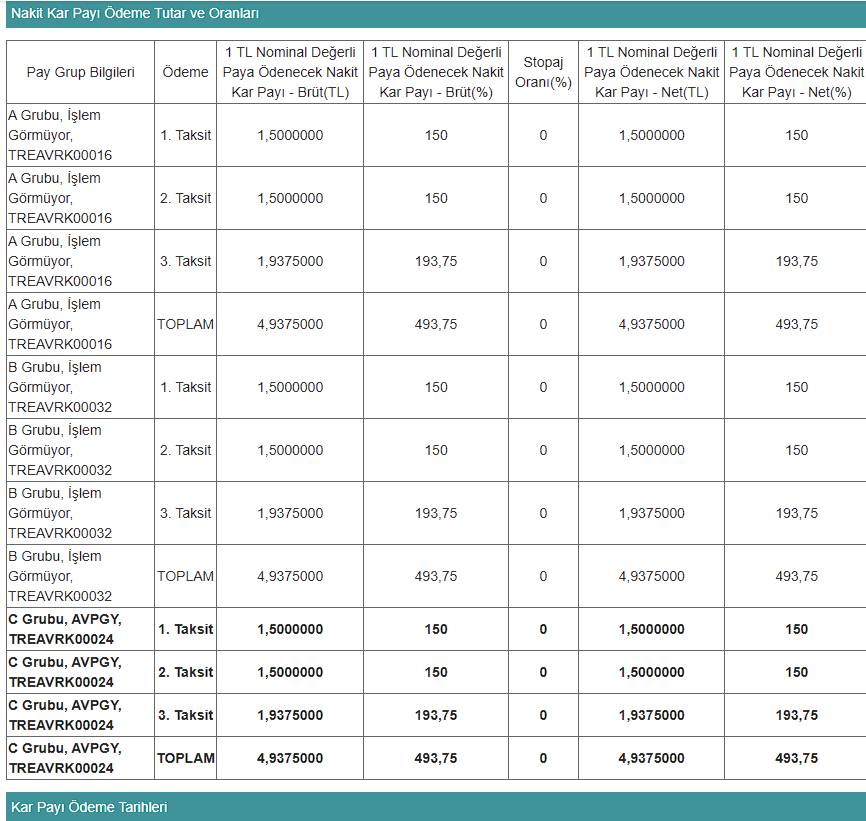
Task: Open the Kar Payı Ödeme Tarihleri section header
Action: [x=89, y=807]
